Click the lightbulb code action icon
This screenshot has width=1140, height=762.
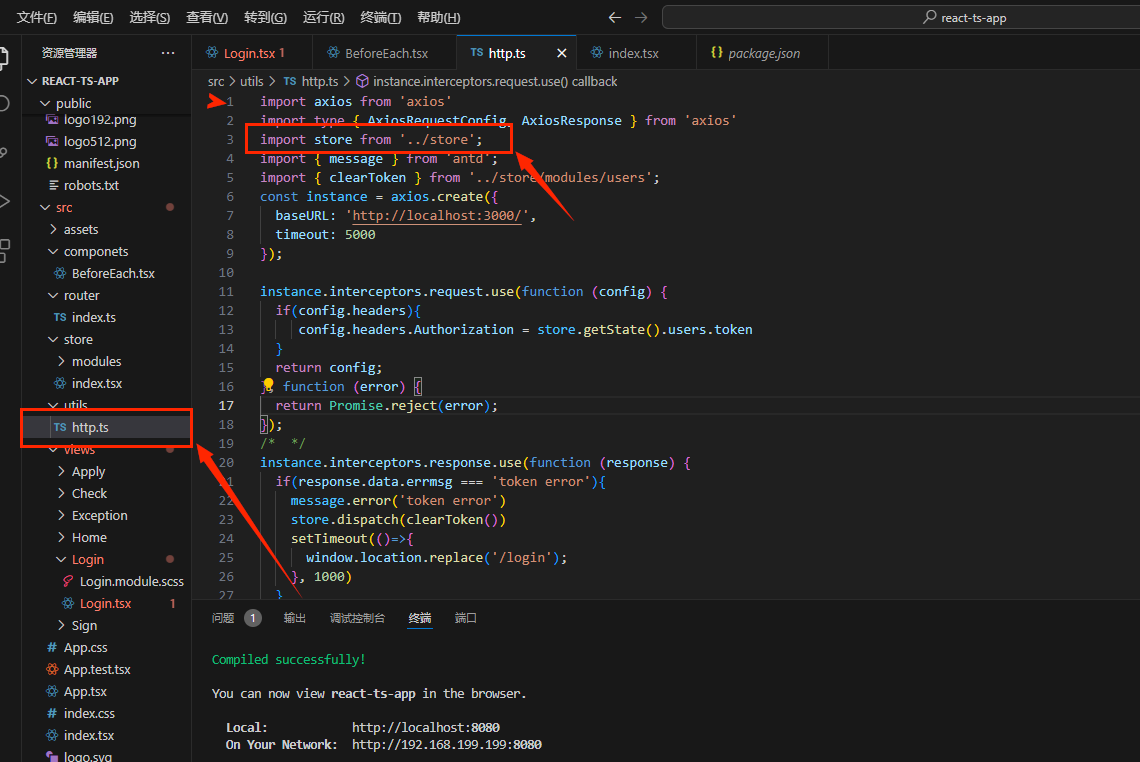pos(268,385)
